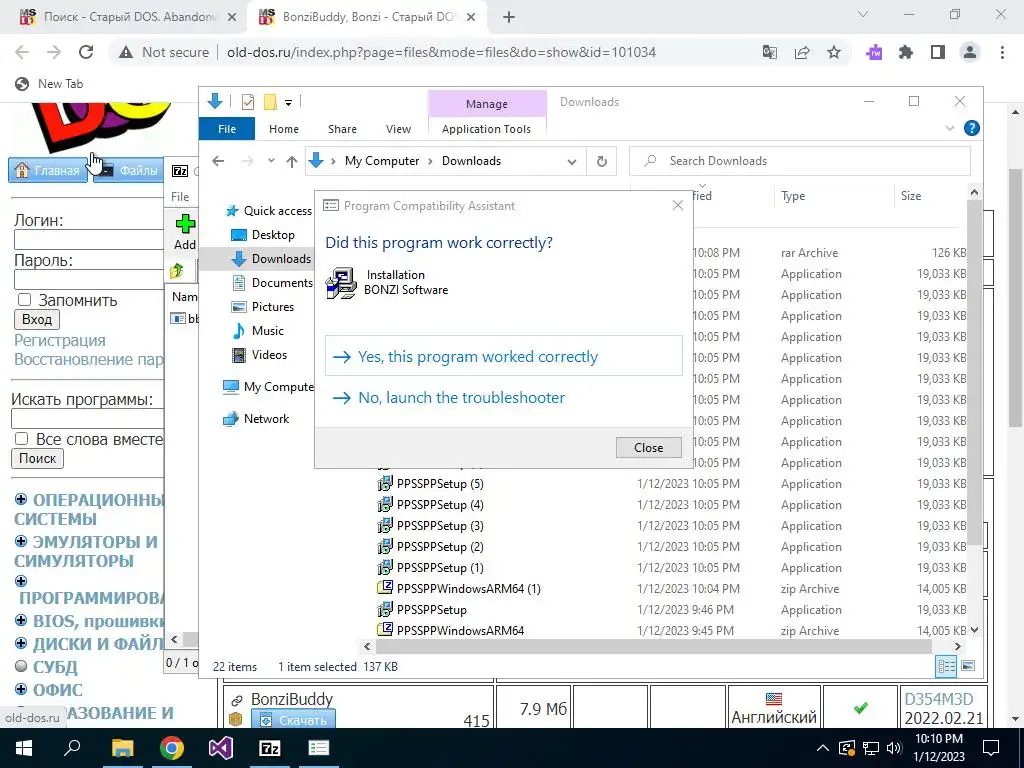1024x768 pixels.
Task: Click the Логин input field
Action: 89,240
